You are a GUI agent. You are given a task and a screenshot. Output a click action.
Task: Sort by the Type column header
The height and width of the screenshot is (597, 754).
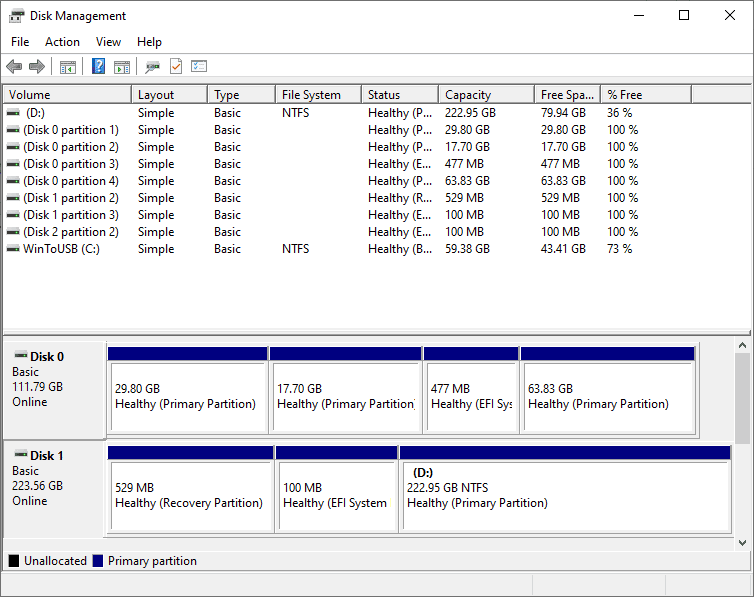(x=242, y=95)
